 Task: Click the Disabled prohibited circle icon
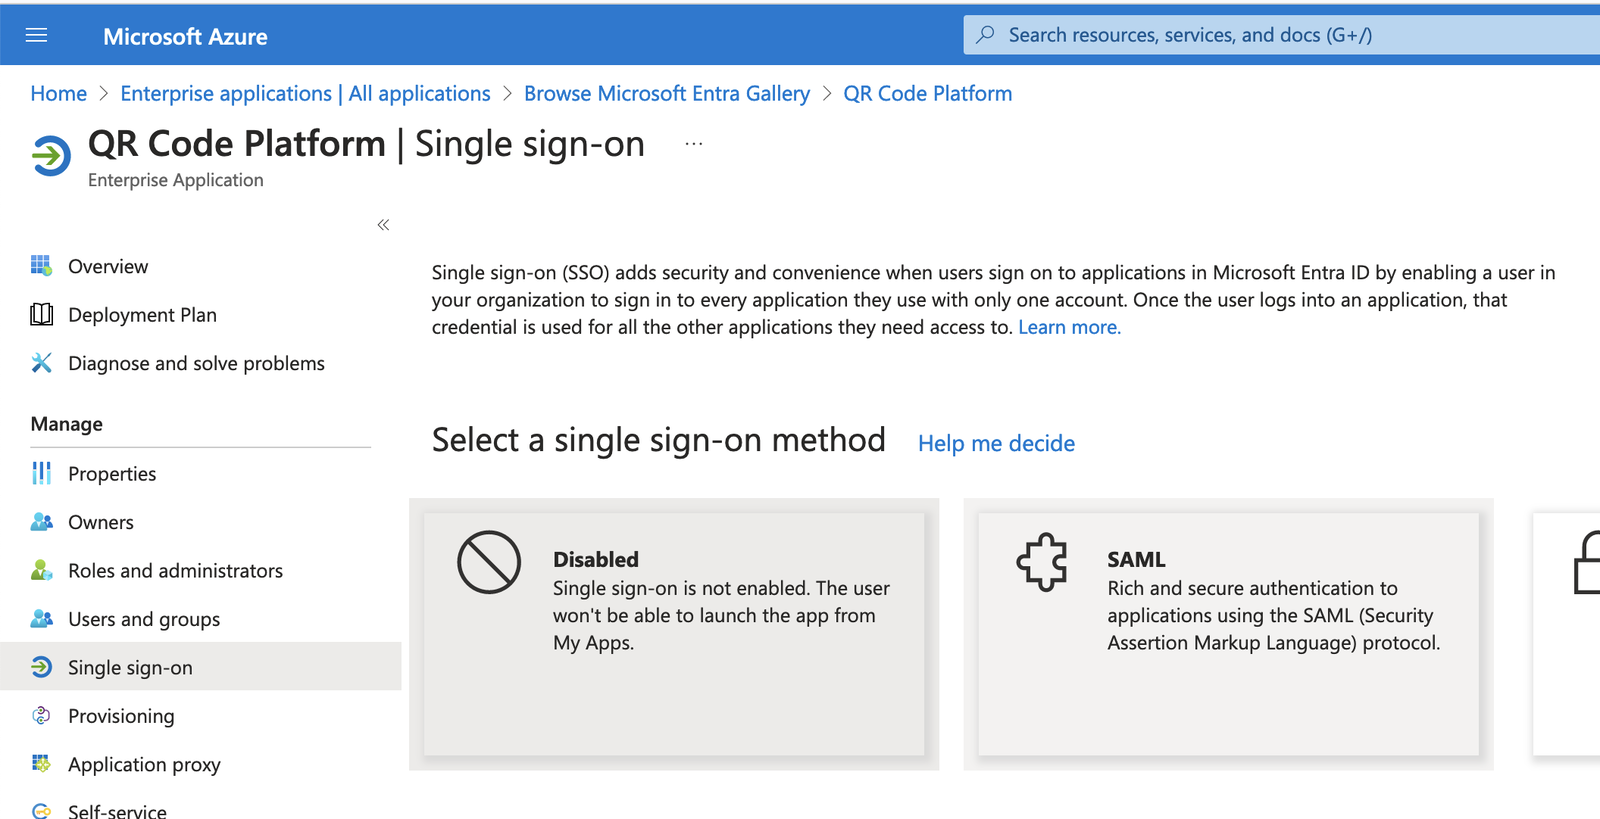(x=489, y=562)
